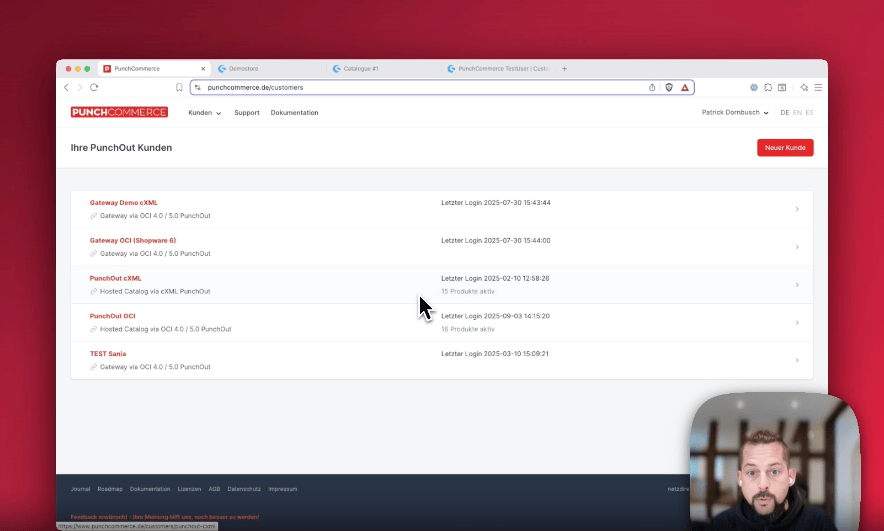Image resolution: width=884 pixels, height=531 pixels.
Task: Click the PunchCommerce logo
Action: pos(119,113)
